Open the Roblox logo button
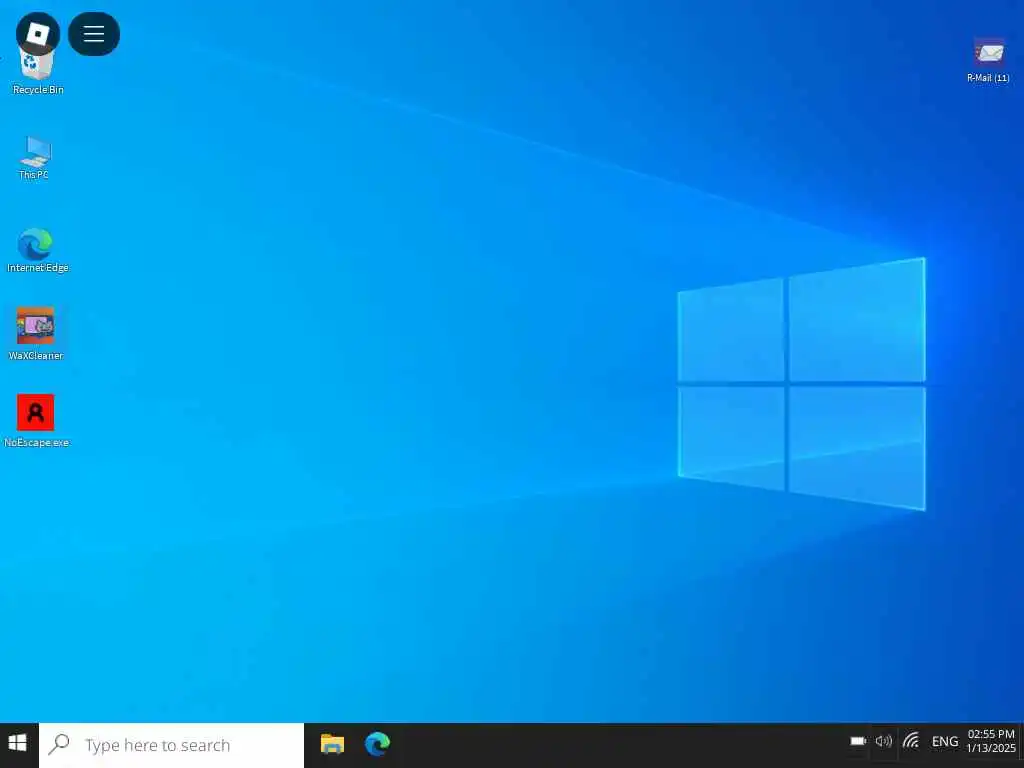The width and height of the screenshot is (1024, 768). [x=38, y=33]
